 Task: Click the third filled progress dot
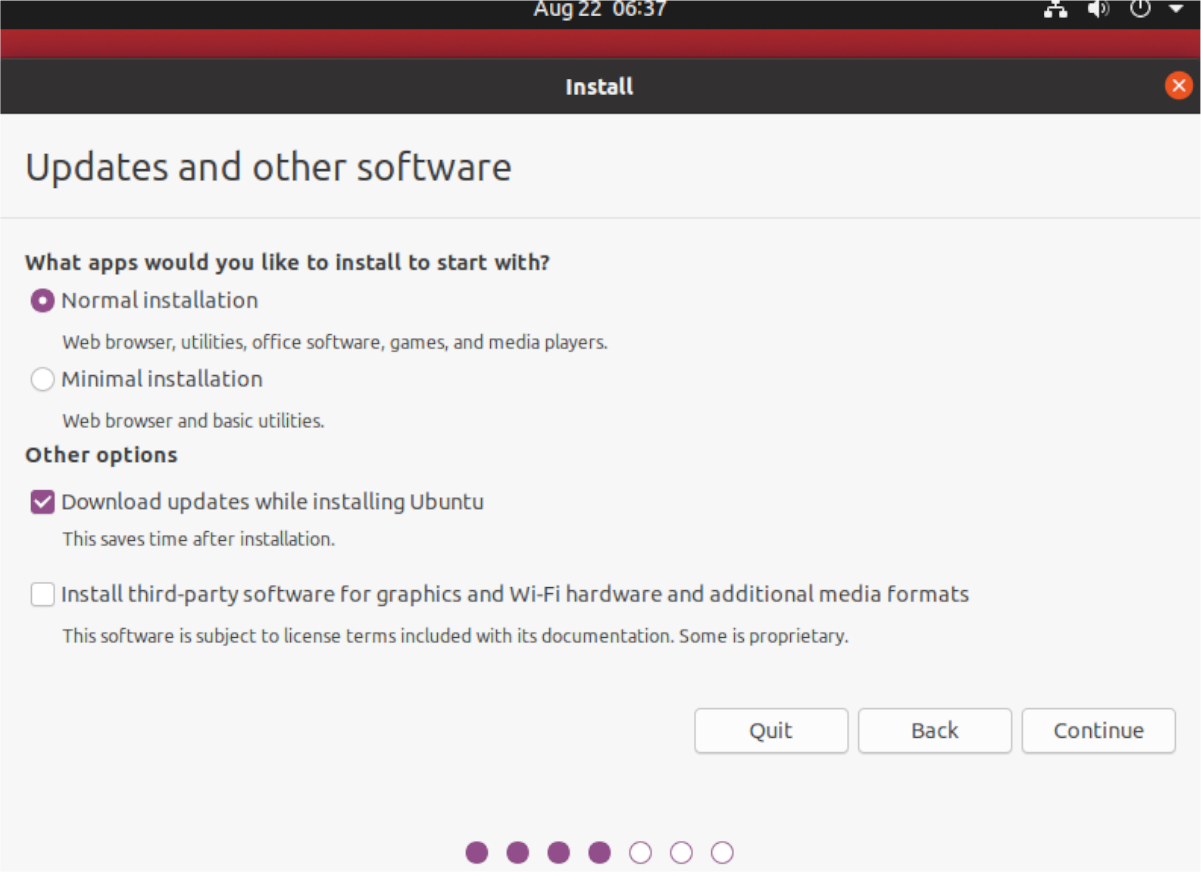tap(559, 852)
